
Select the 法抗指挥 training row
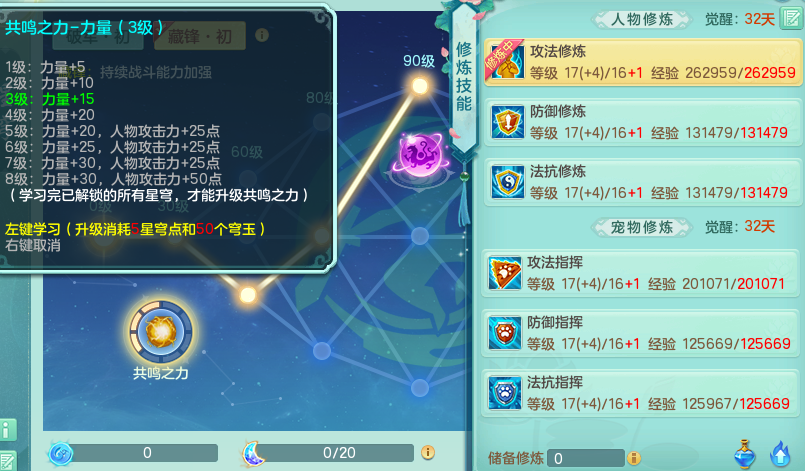[641, 393]
